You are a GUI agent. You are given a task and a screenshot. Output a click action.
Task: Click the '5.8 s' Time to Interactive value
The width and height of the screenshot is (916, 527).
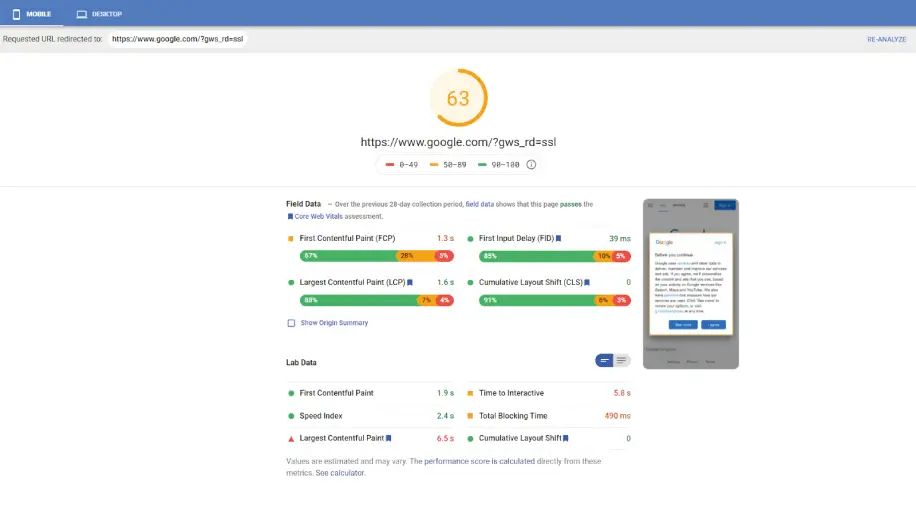(622, 393)
